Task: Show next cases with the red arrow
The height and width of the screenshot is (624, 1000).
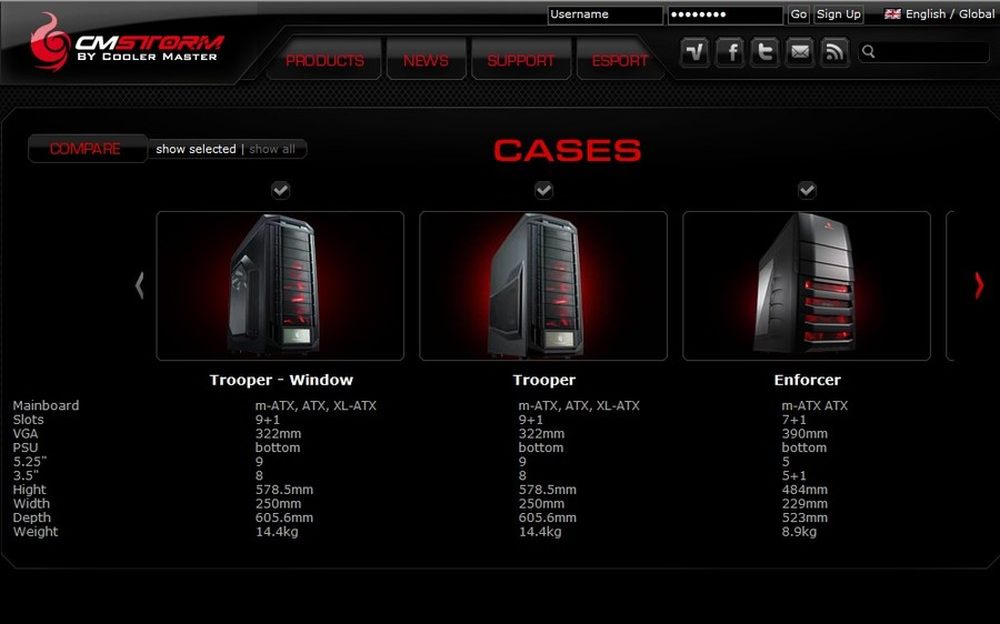Action: point(979,286)
